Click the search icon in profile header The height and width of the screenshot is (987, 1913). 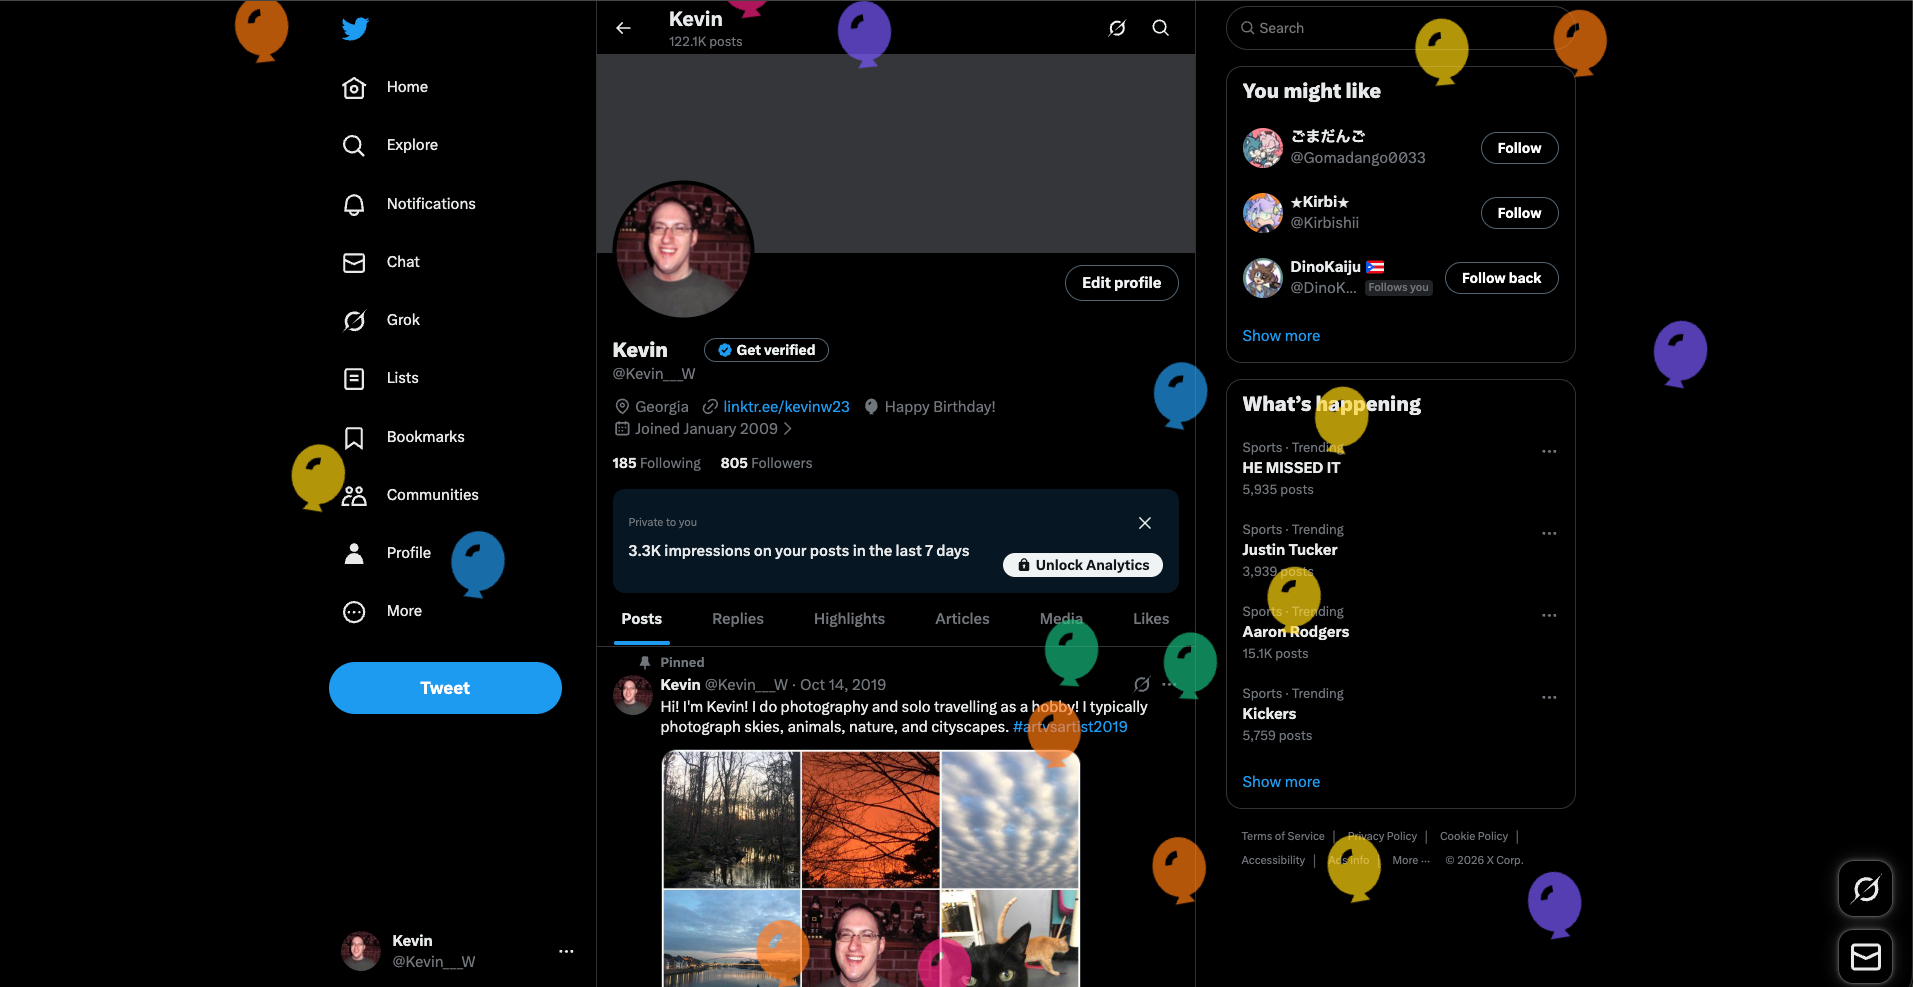1160,28
